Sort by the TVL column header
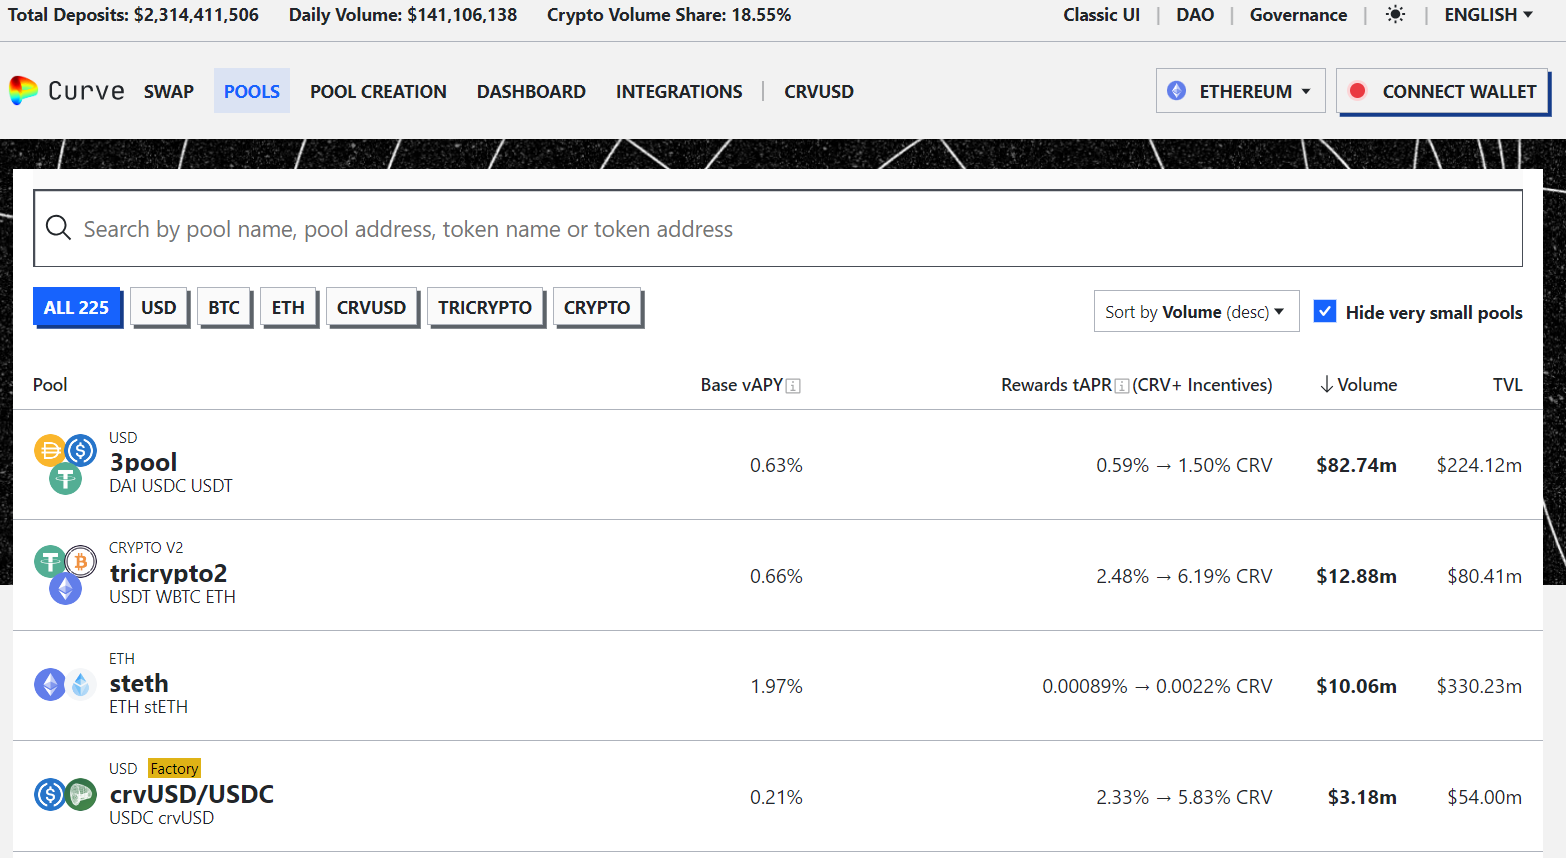Screen dimensions: 1566x858 click(1507, 385)
